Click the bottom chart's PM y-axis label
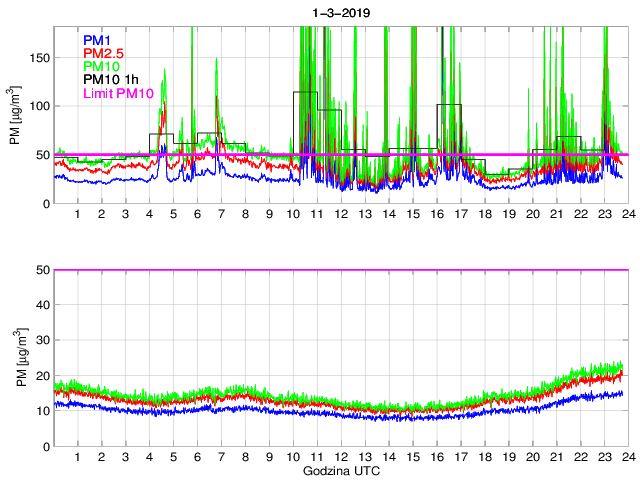Image resolution: width=640 pixels, height=480 pixels. [x=14, y=358]
